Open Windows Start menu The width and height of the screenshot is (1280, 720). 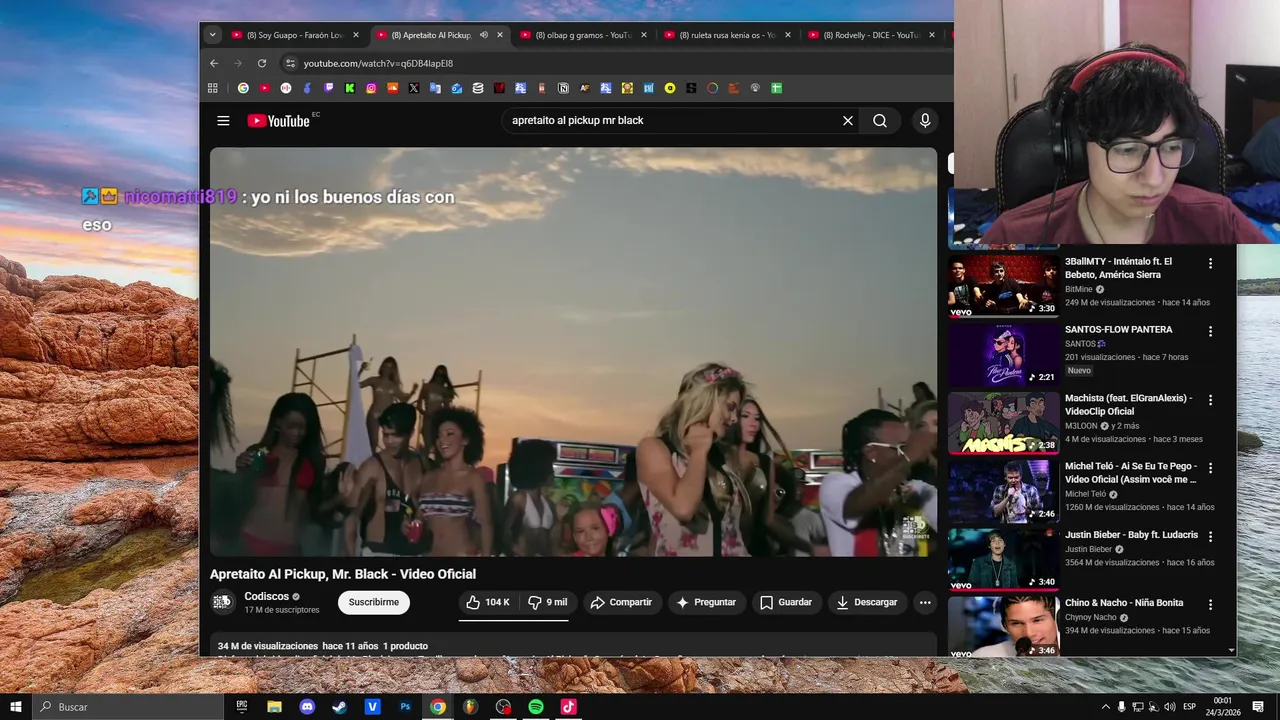coord(16,707)
